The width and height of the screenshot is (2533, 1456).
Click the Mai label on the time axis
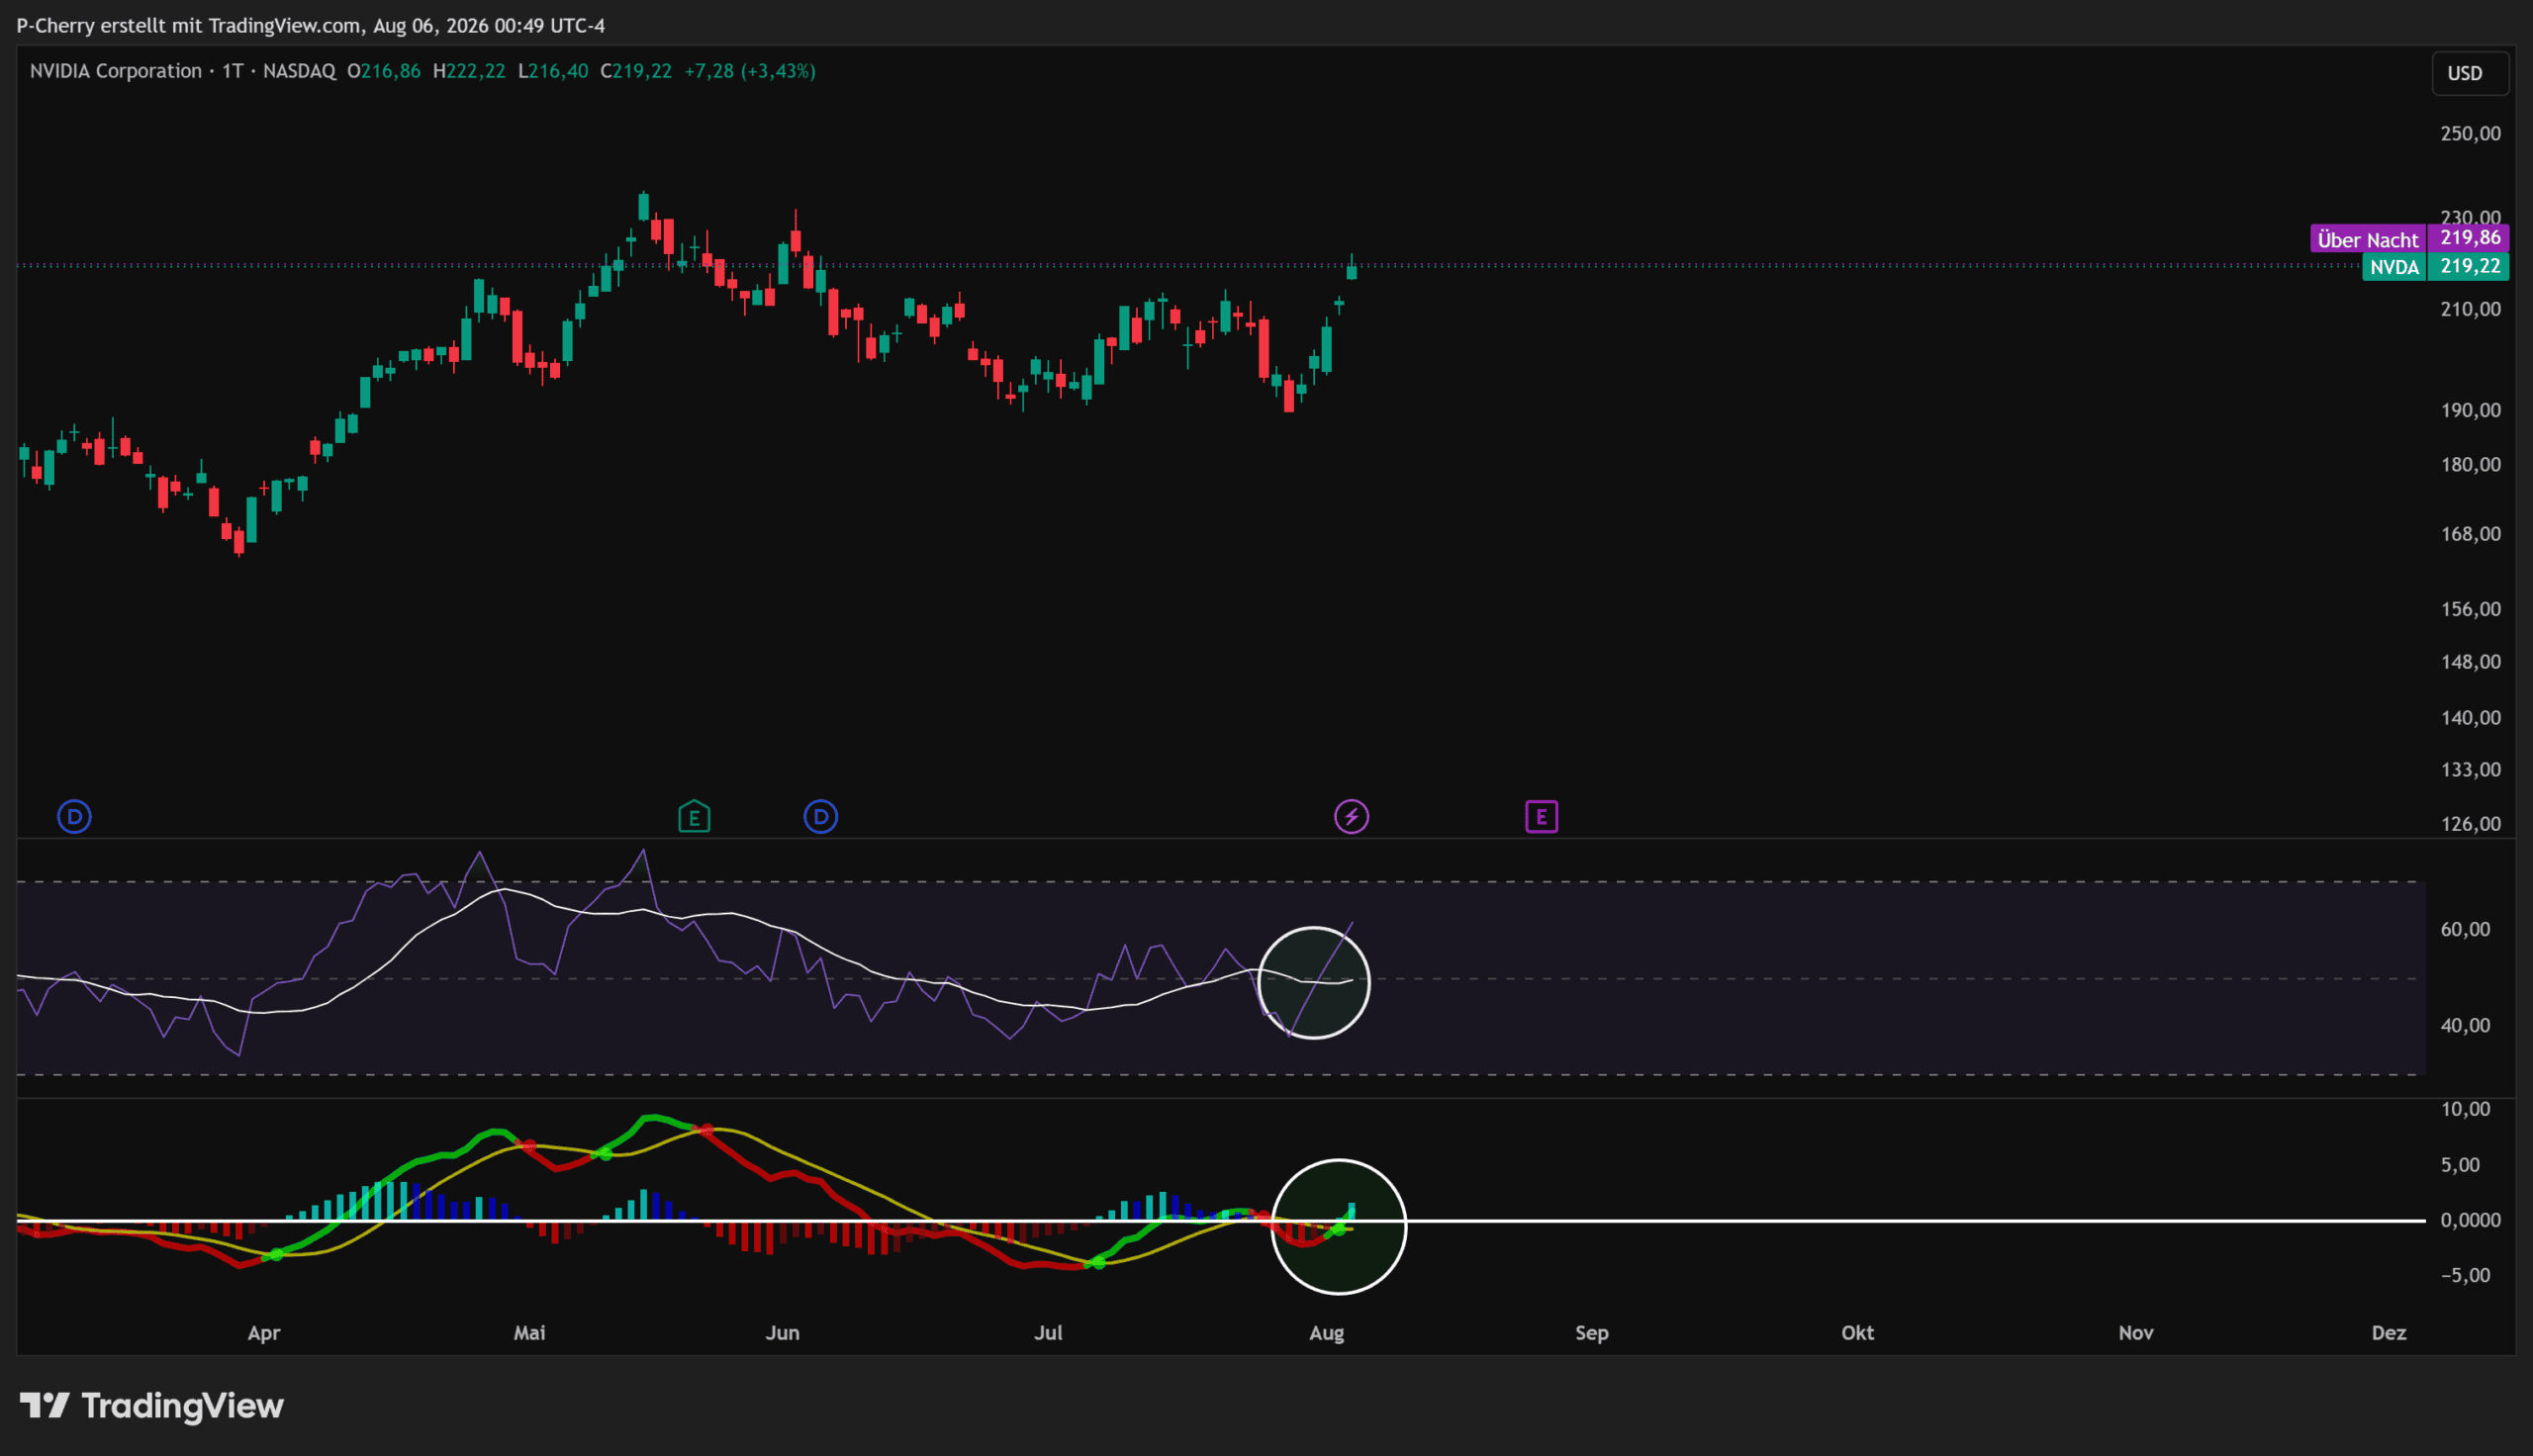click(530, 1333)
